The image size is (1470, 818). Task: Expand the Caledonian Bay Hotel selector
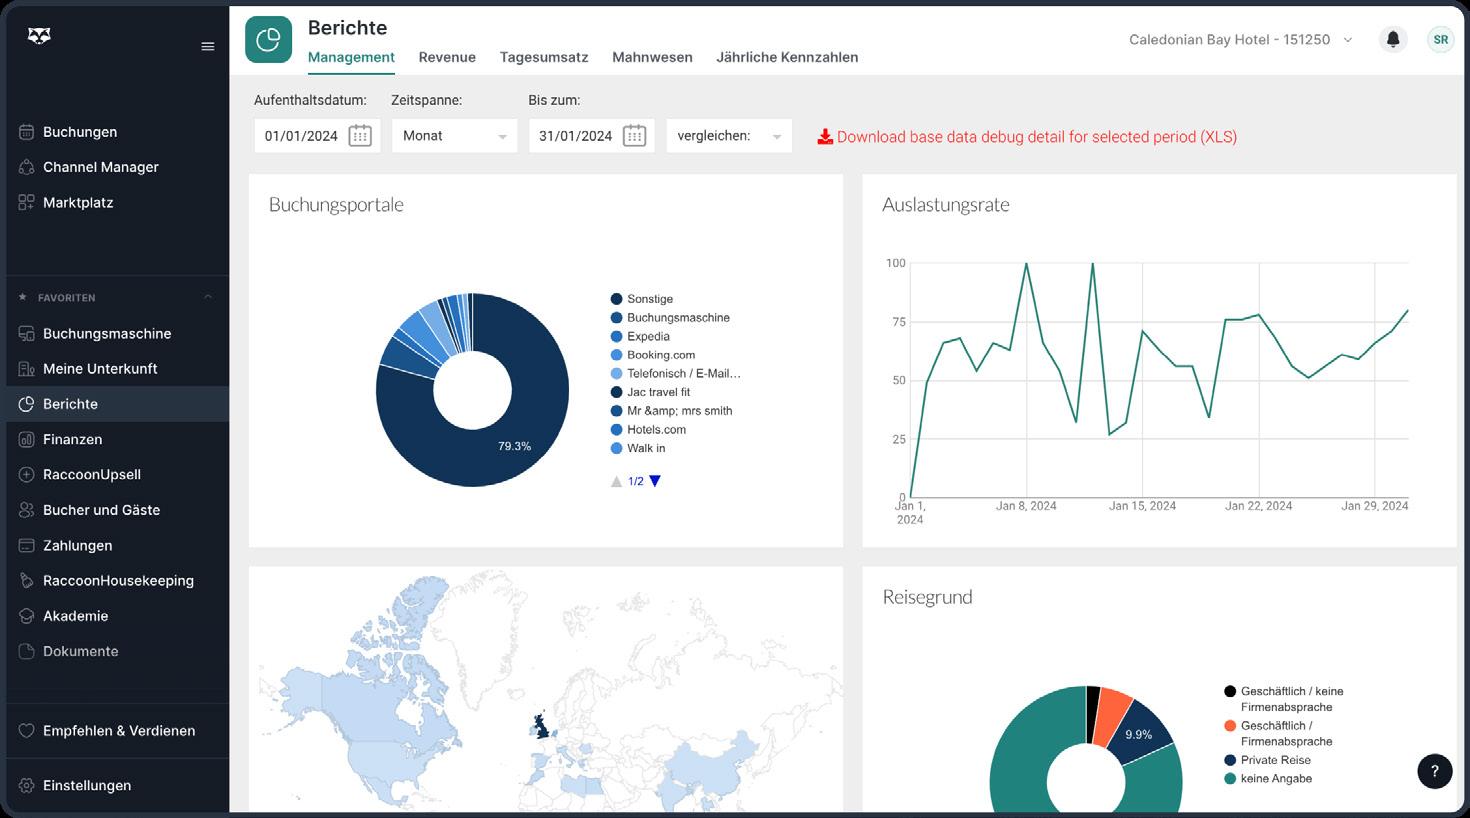[1240, 40]
